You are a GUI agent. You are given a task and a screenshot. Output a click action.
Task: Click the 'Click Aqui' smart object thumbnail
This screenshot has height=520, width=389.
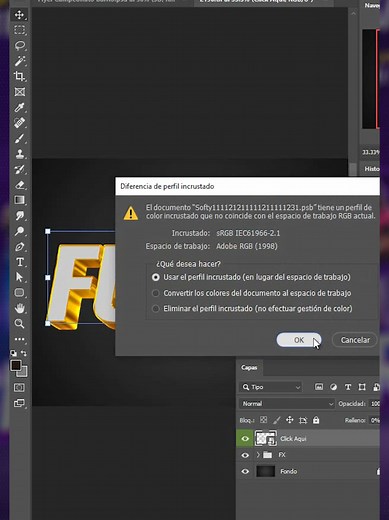266,438
